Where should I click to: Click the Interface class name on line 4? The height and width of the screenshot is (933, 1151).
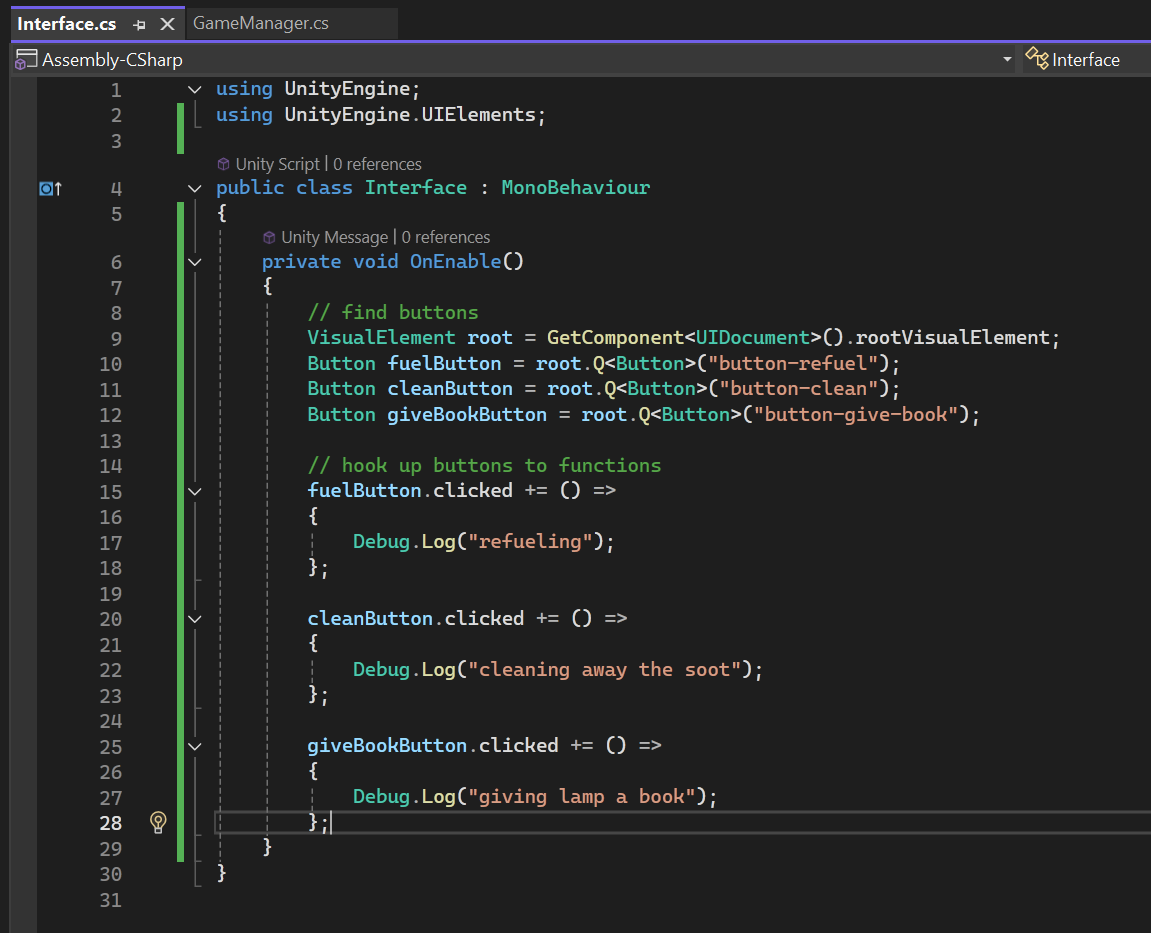coord(415,187)
